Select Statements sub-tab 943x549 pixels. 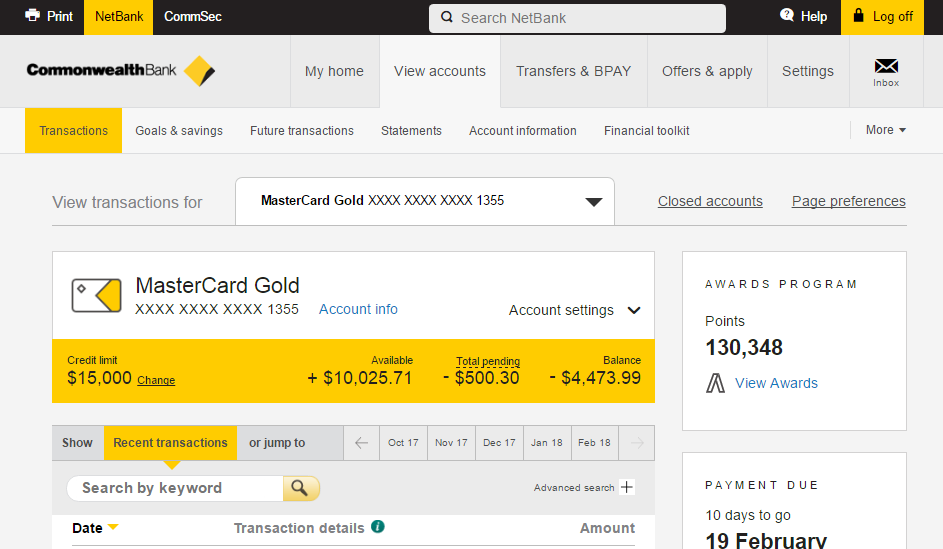pyautogui.click(x=411, y=130)
